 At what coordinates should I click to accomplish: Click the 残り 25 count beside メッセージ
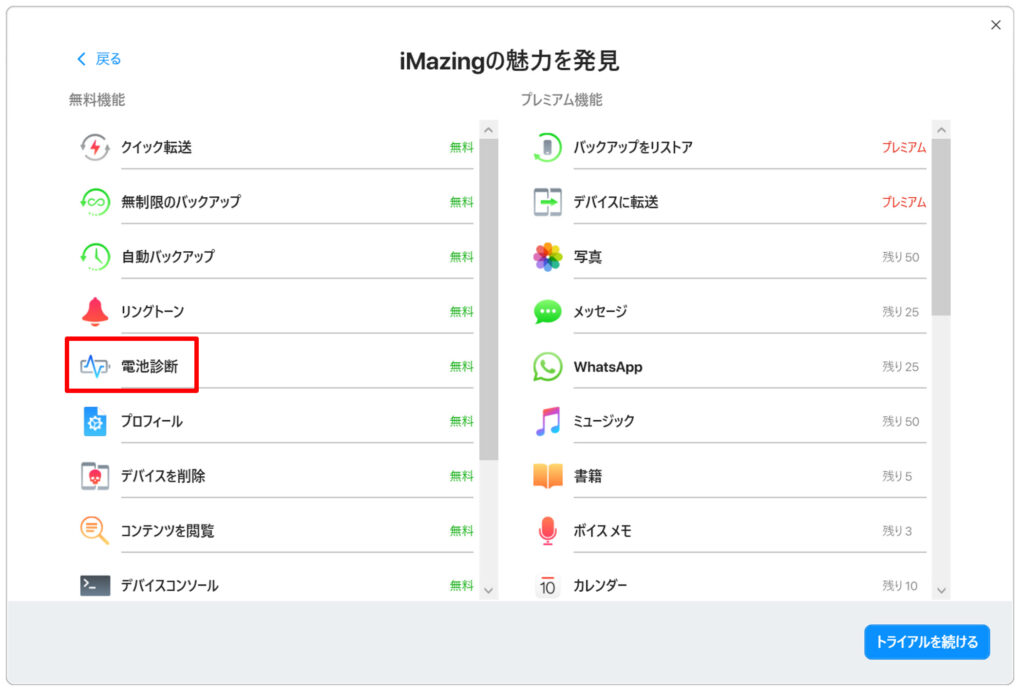click(x=901, y=312)
